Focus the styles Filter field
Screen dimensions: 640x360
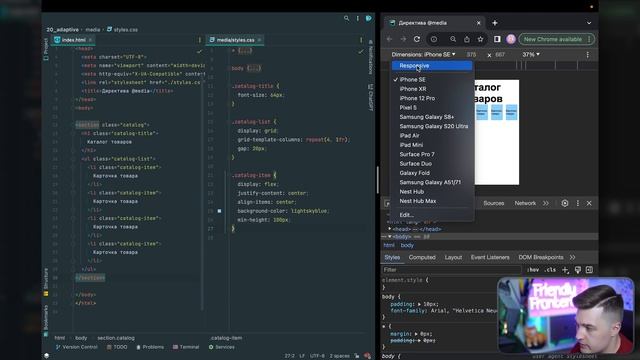point(451,270)
